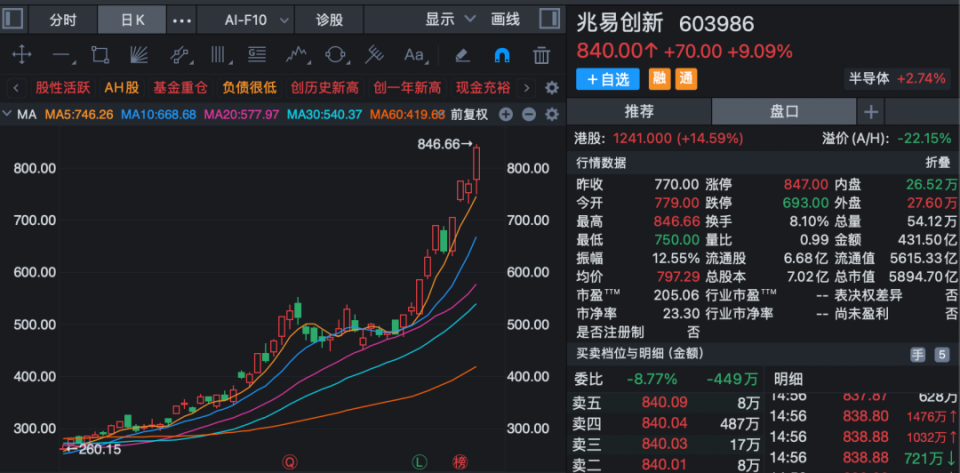The height and width of the screenshot is (473, 960).
Task: Toggle the blue magnet snap tool
Action: coord(501,56)
